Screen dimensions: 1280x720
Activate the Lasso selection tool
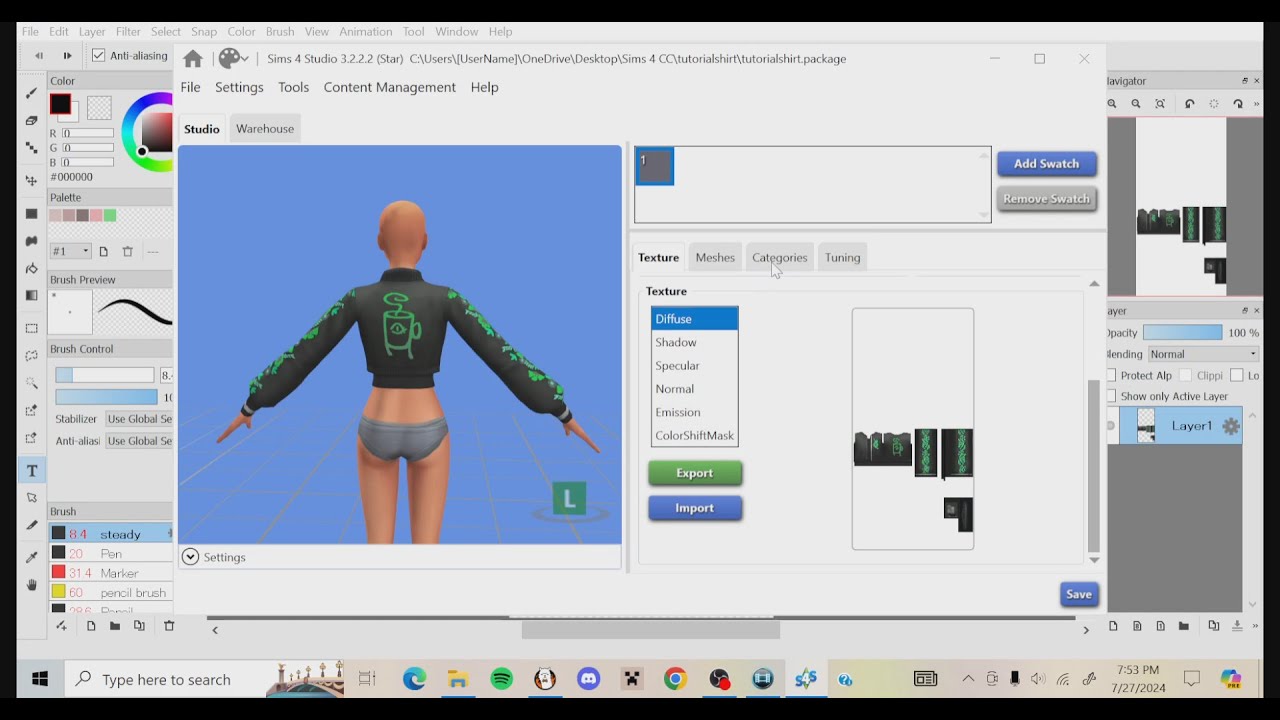pos(31,355)
